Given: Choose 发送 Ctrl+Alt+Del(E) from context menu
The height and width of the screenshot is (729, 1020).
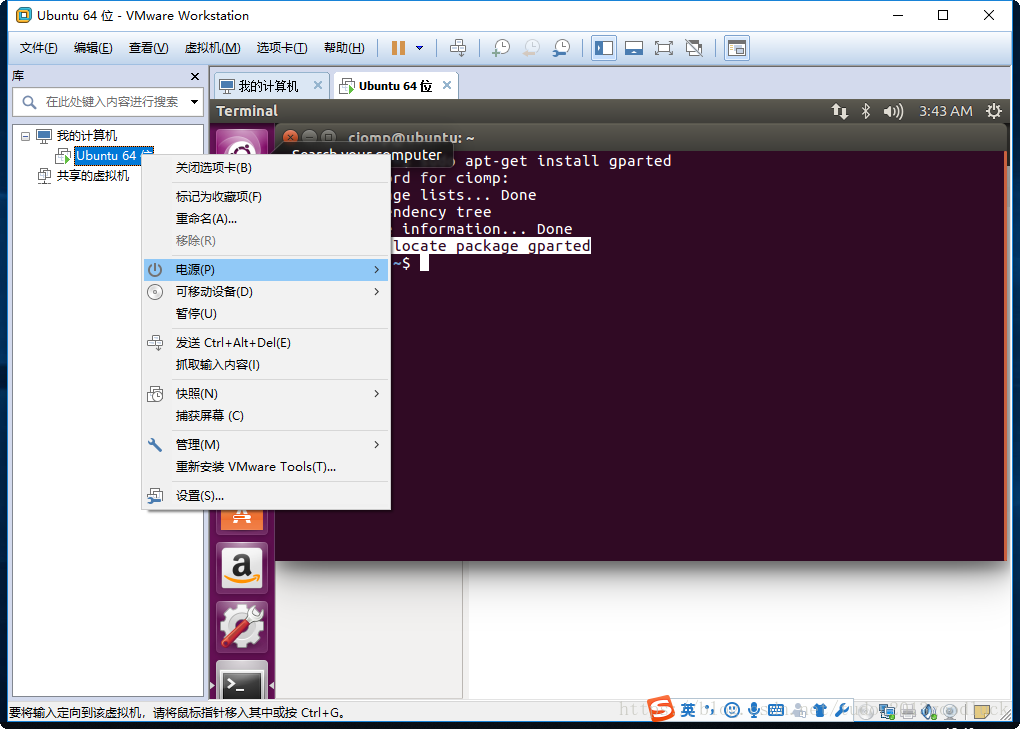Looking at the screenshot, I should tap(267, 342).
